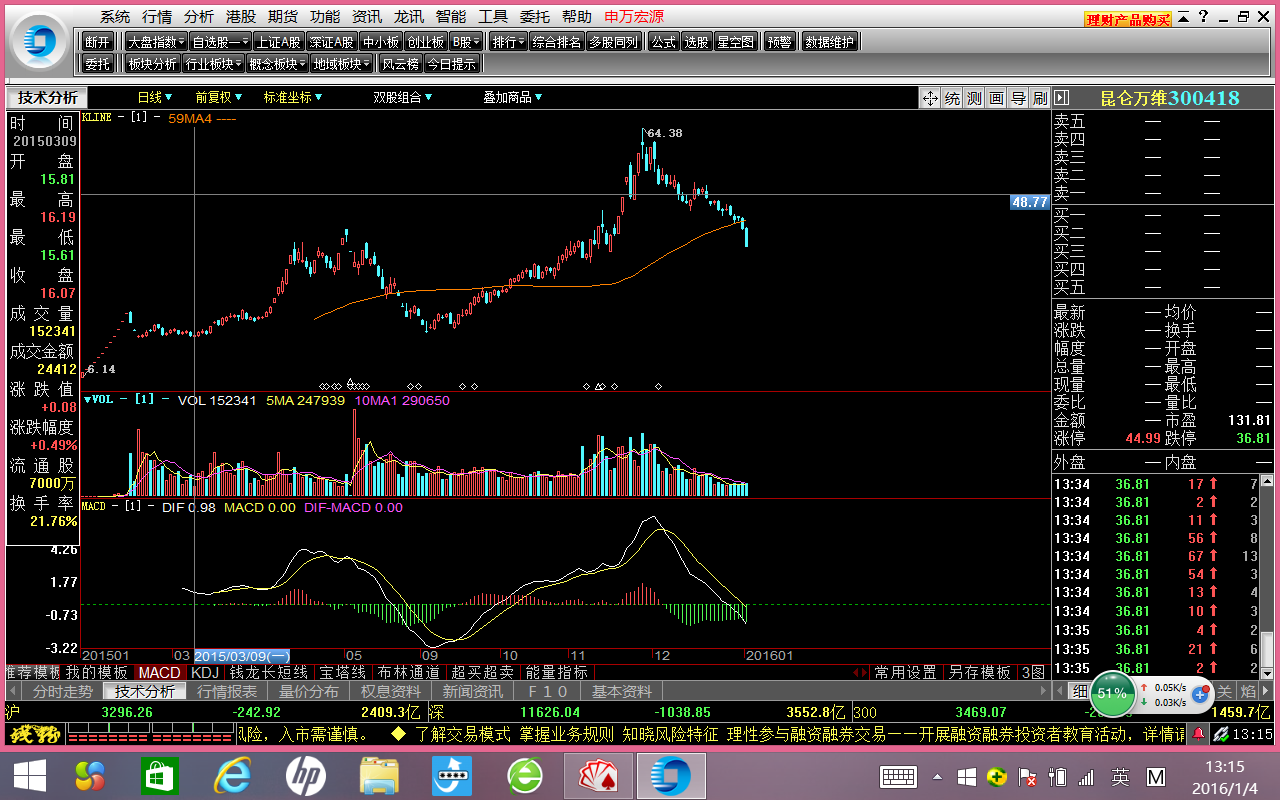This screenshot has height=800, width=1280.
Task: Click the 导 export tool button
Action: (1018, 98)
